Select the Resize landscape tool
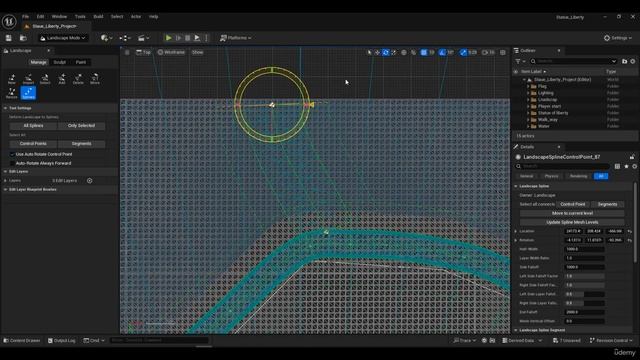This screenshot has height=360, width=640. (12, 93)
